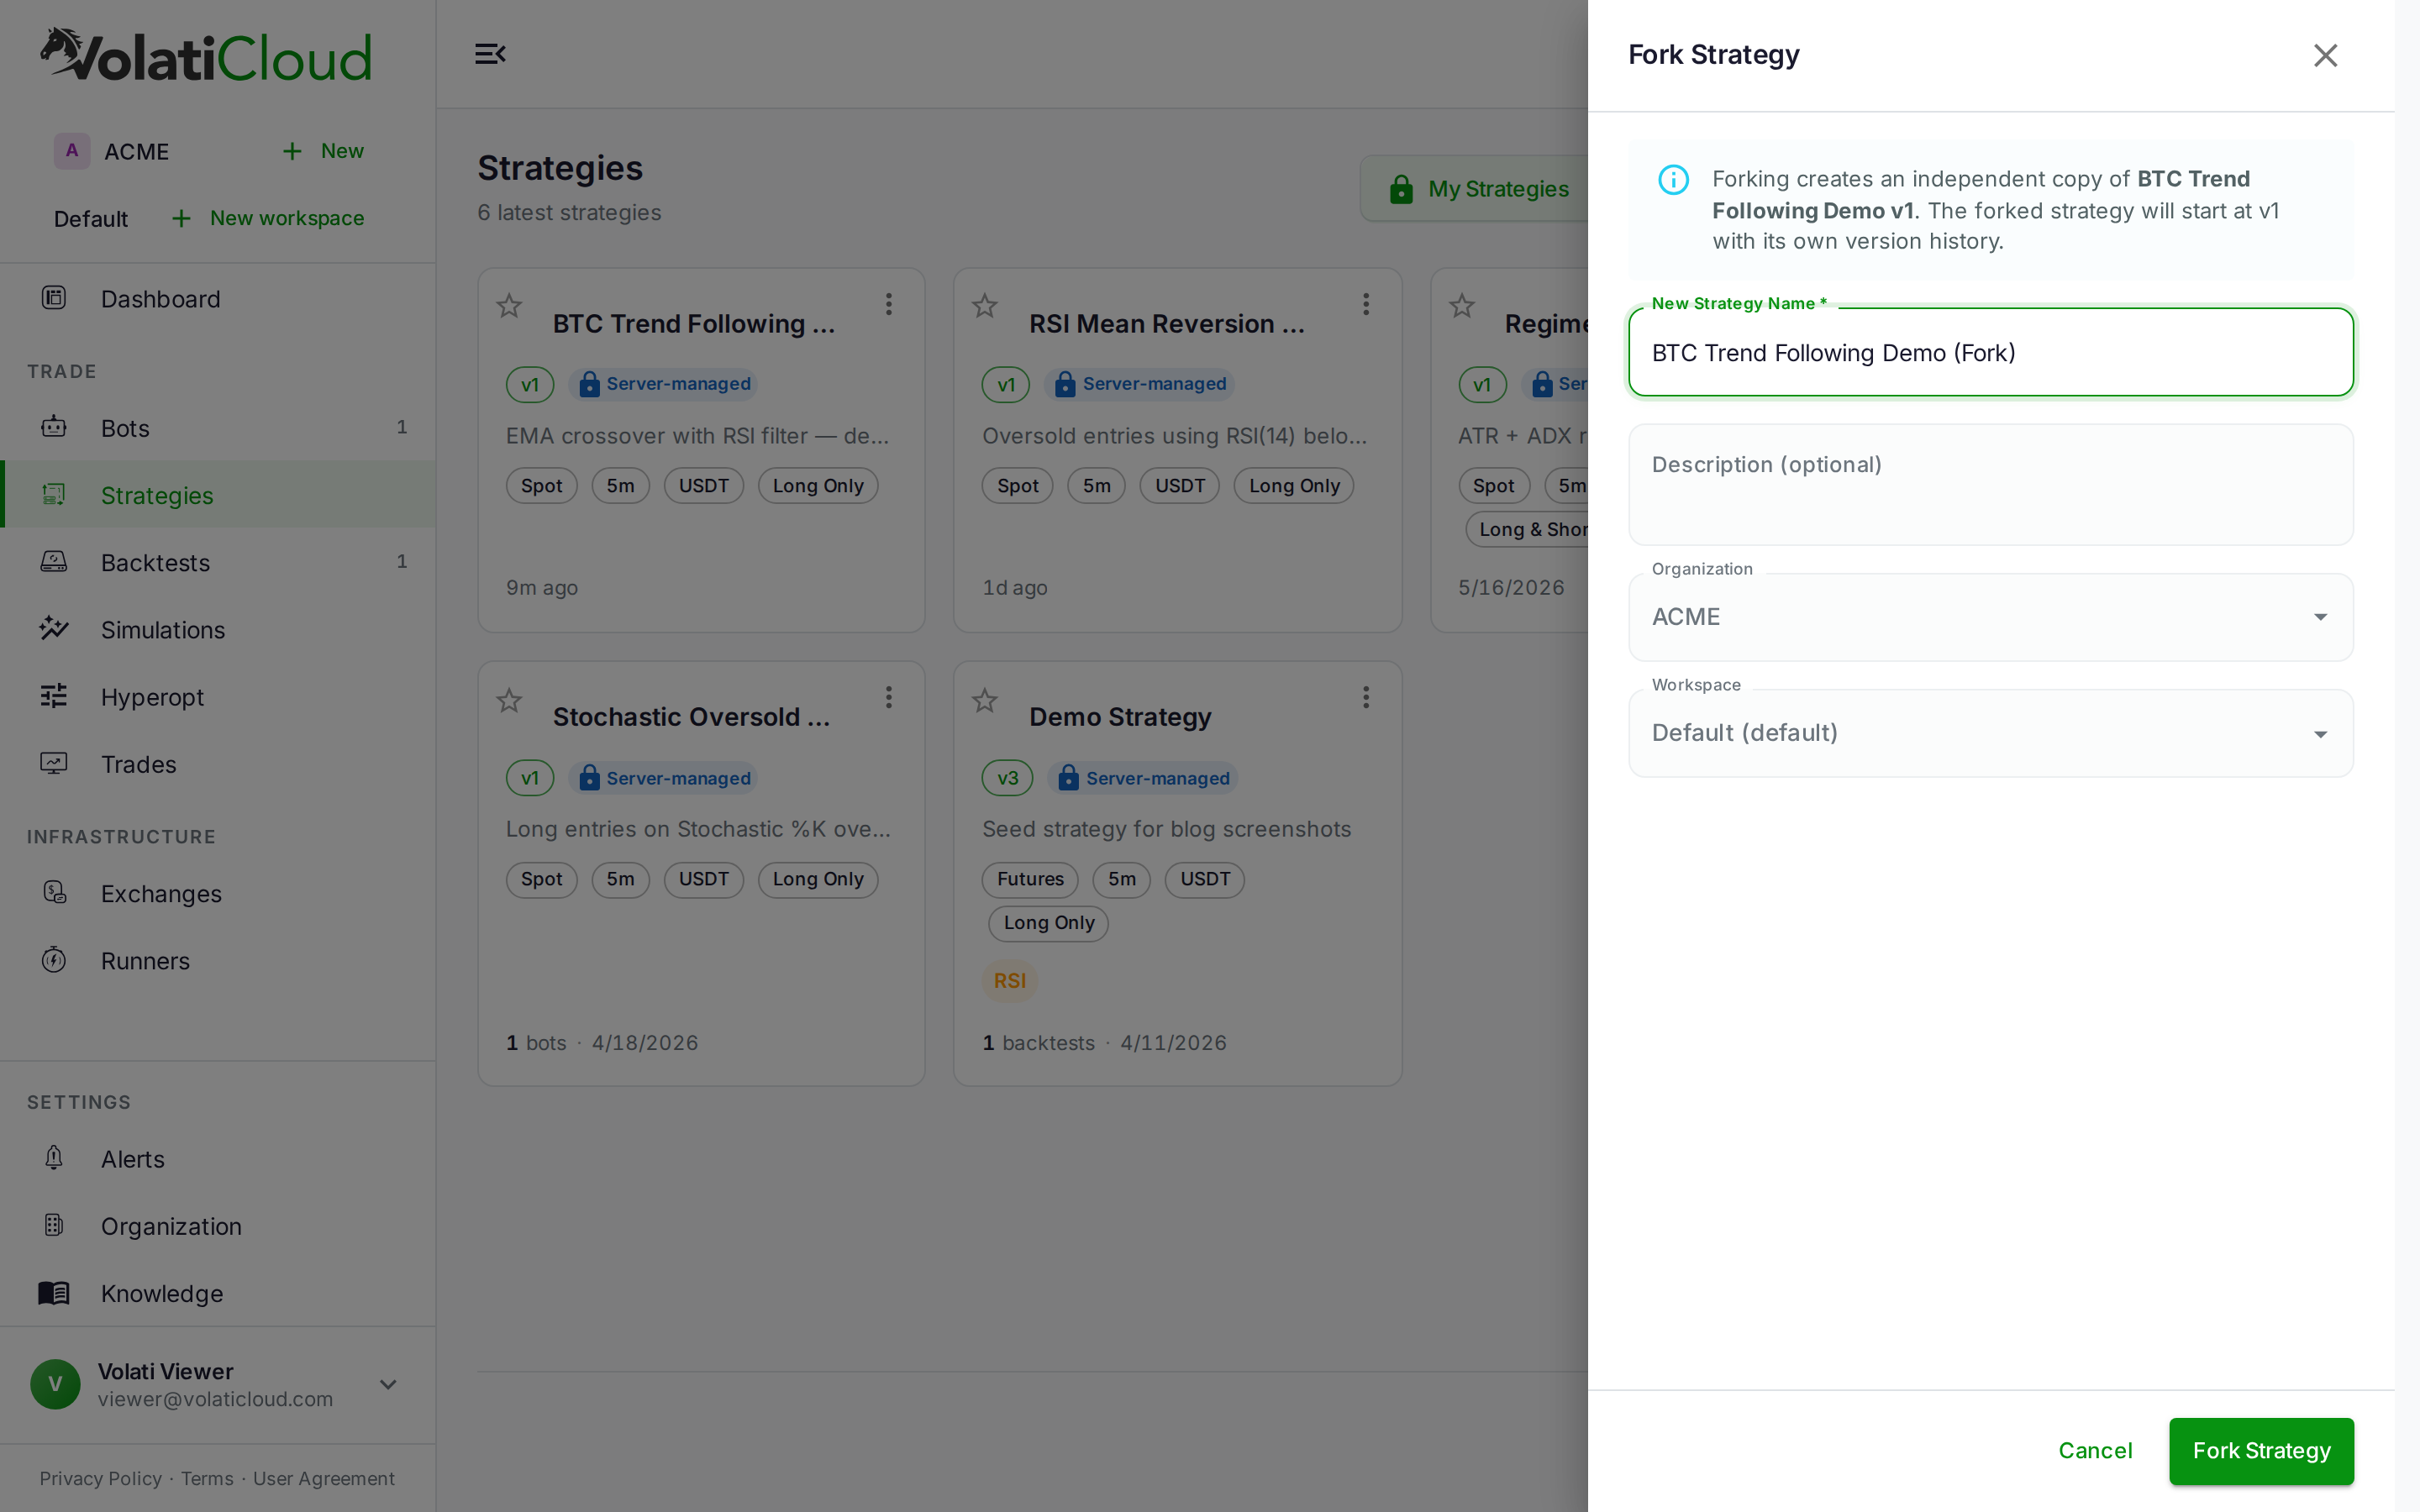
Task: Click v3 badge on Demo Strategy
Action: [x=1007, y=778]
